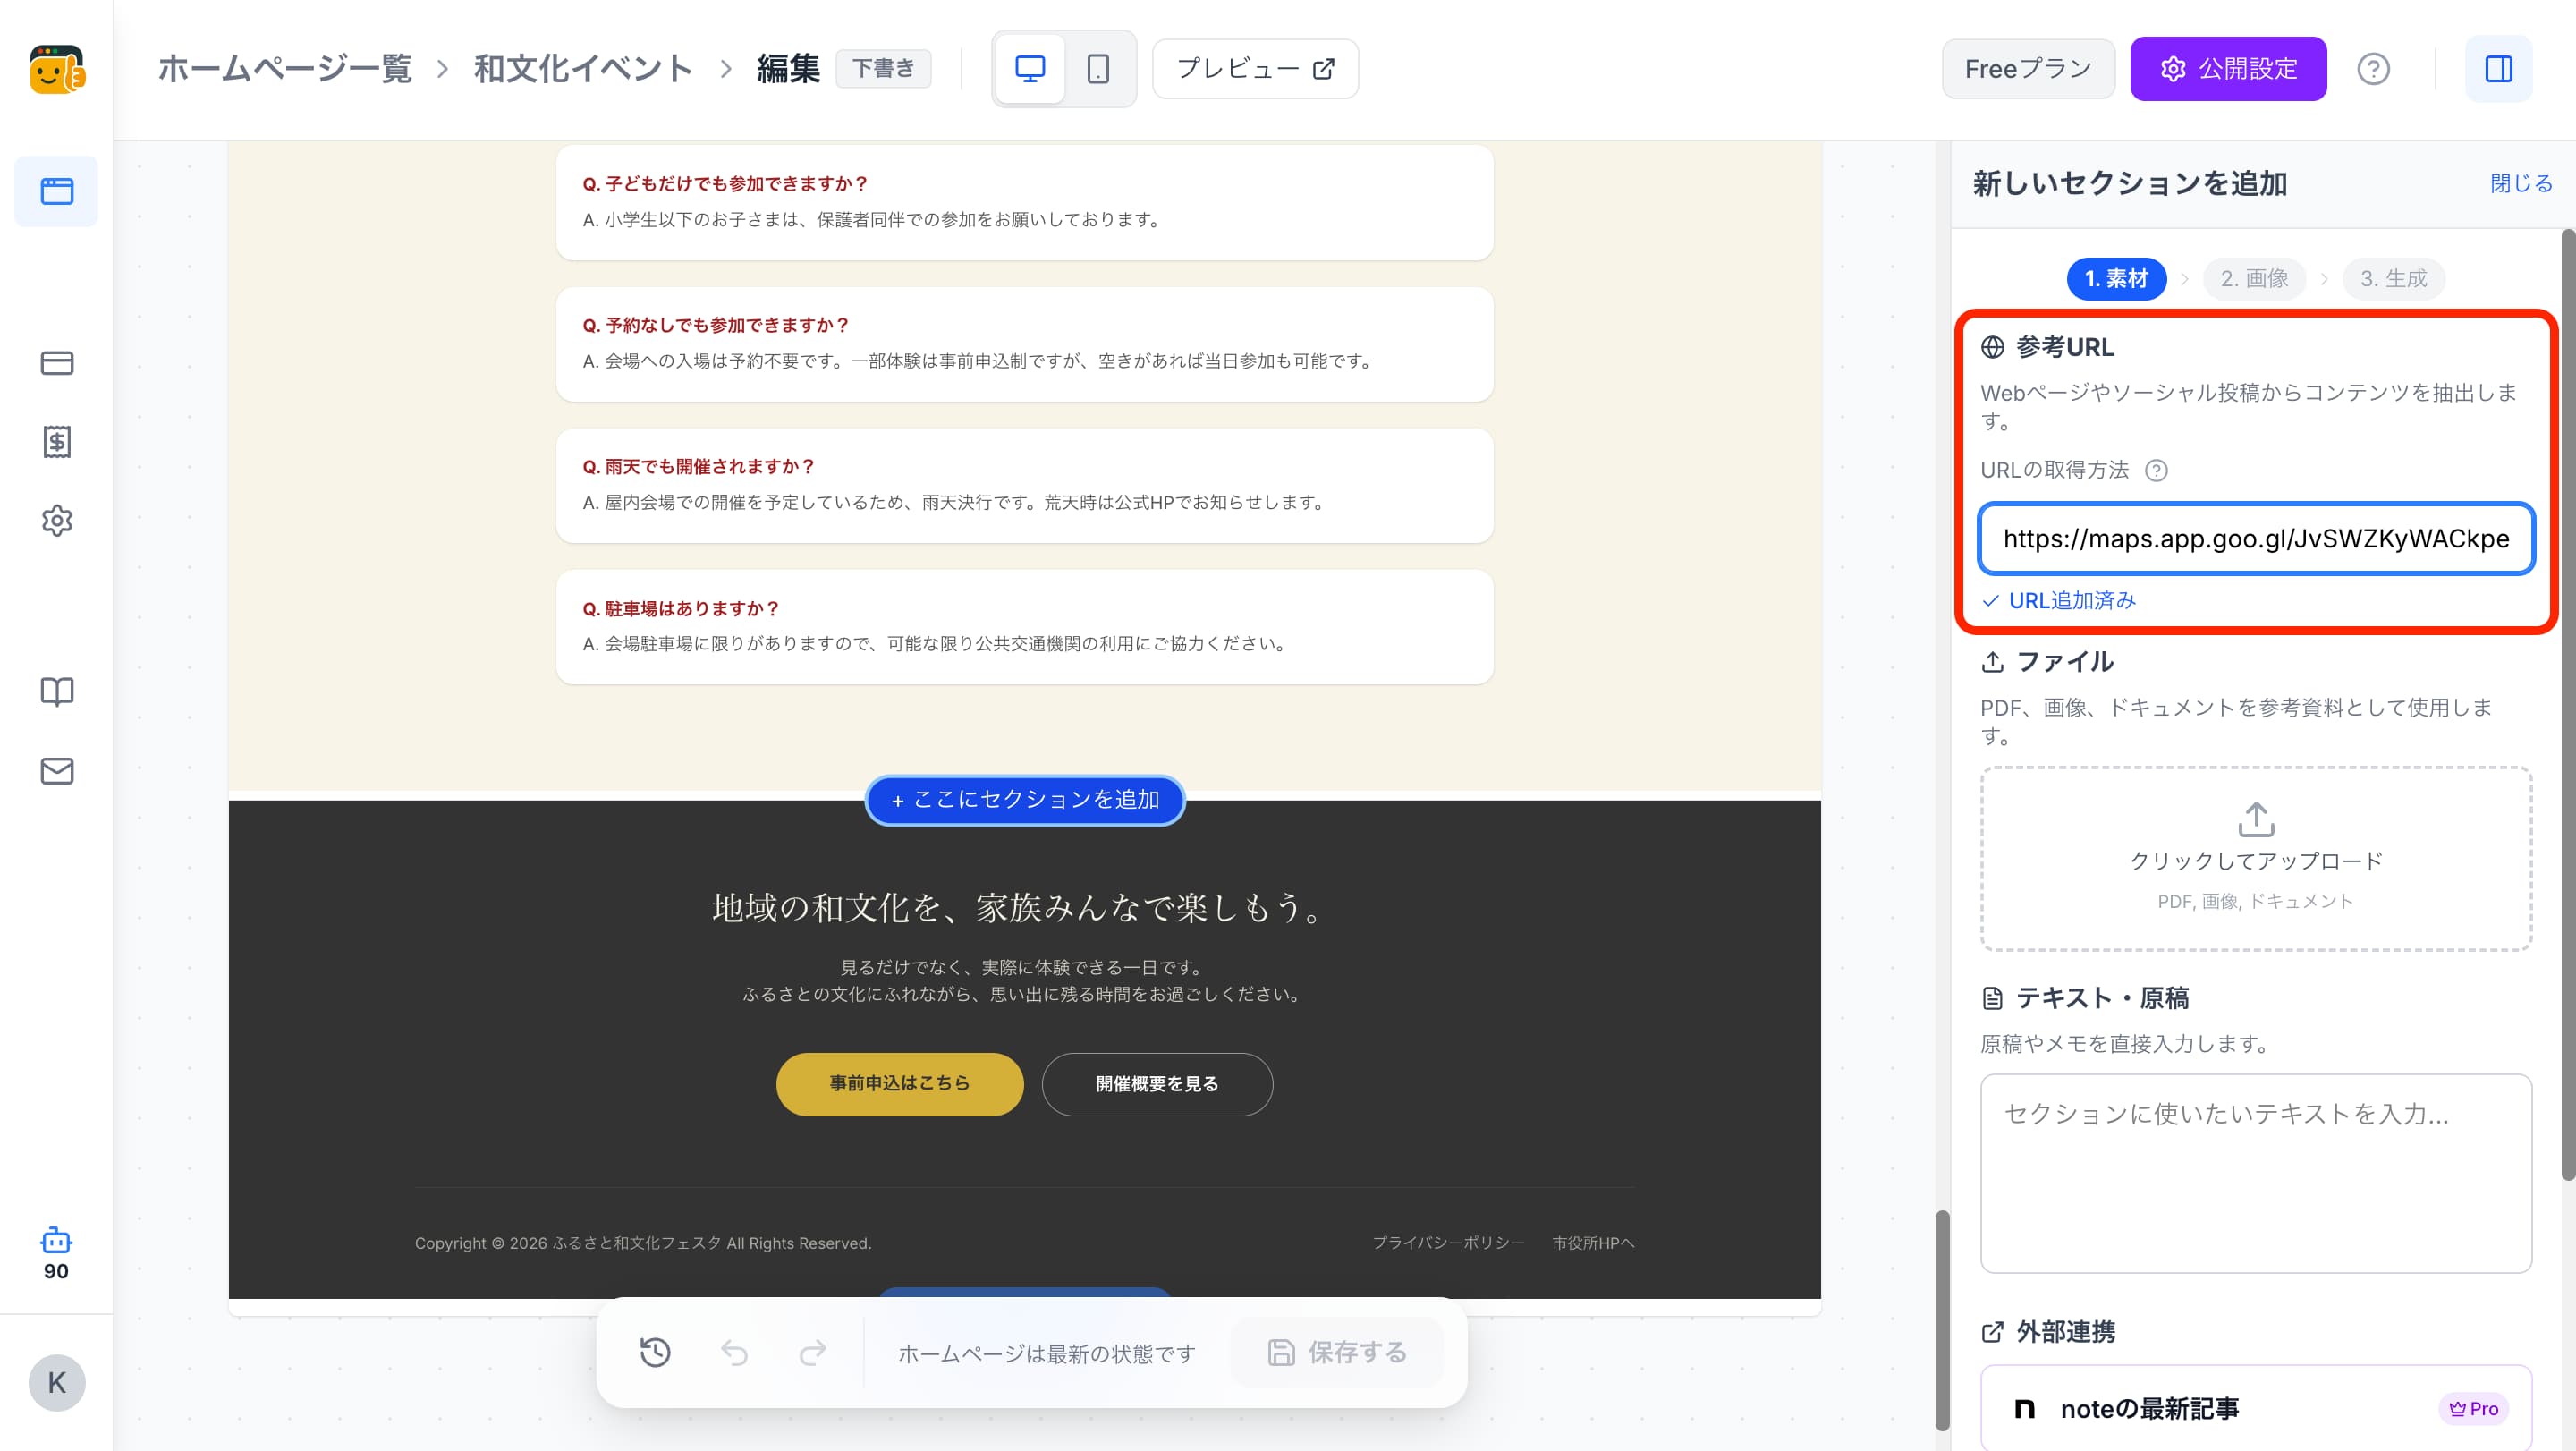The height and width of the screenshot is (1451, 2576).
Task: Click the Freeプラン button
Action: (2028, 69)
